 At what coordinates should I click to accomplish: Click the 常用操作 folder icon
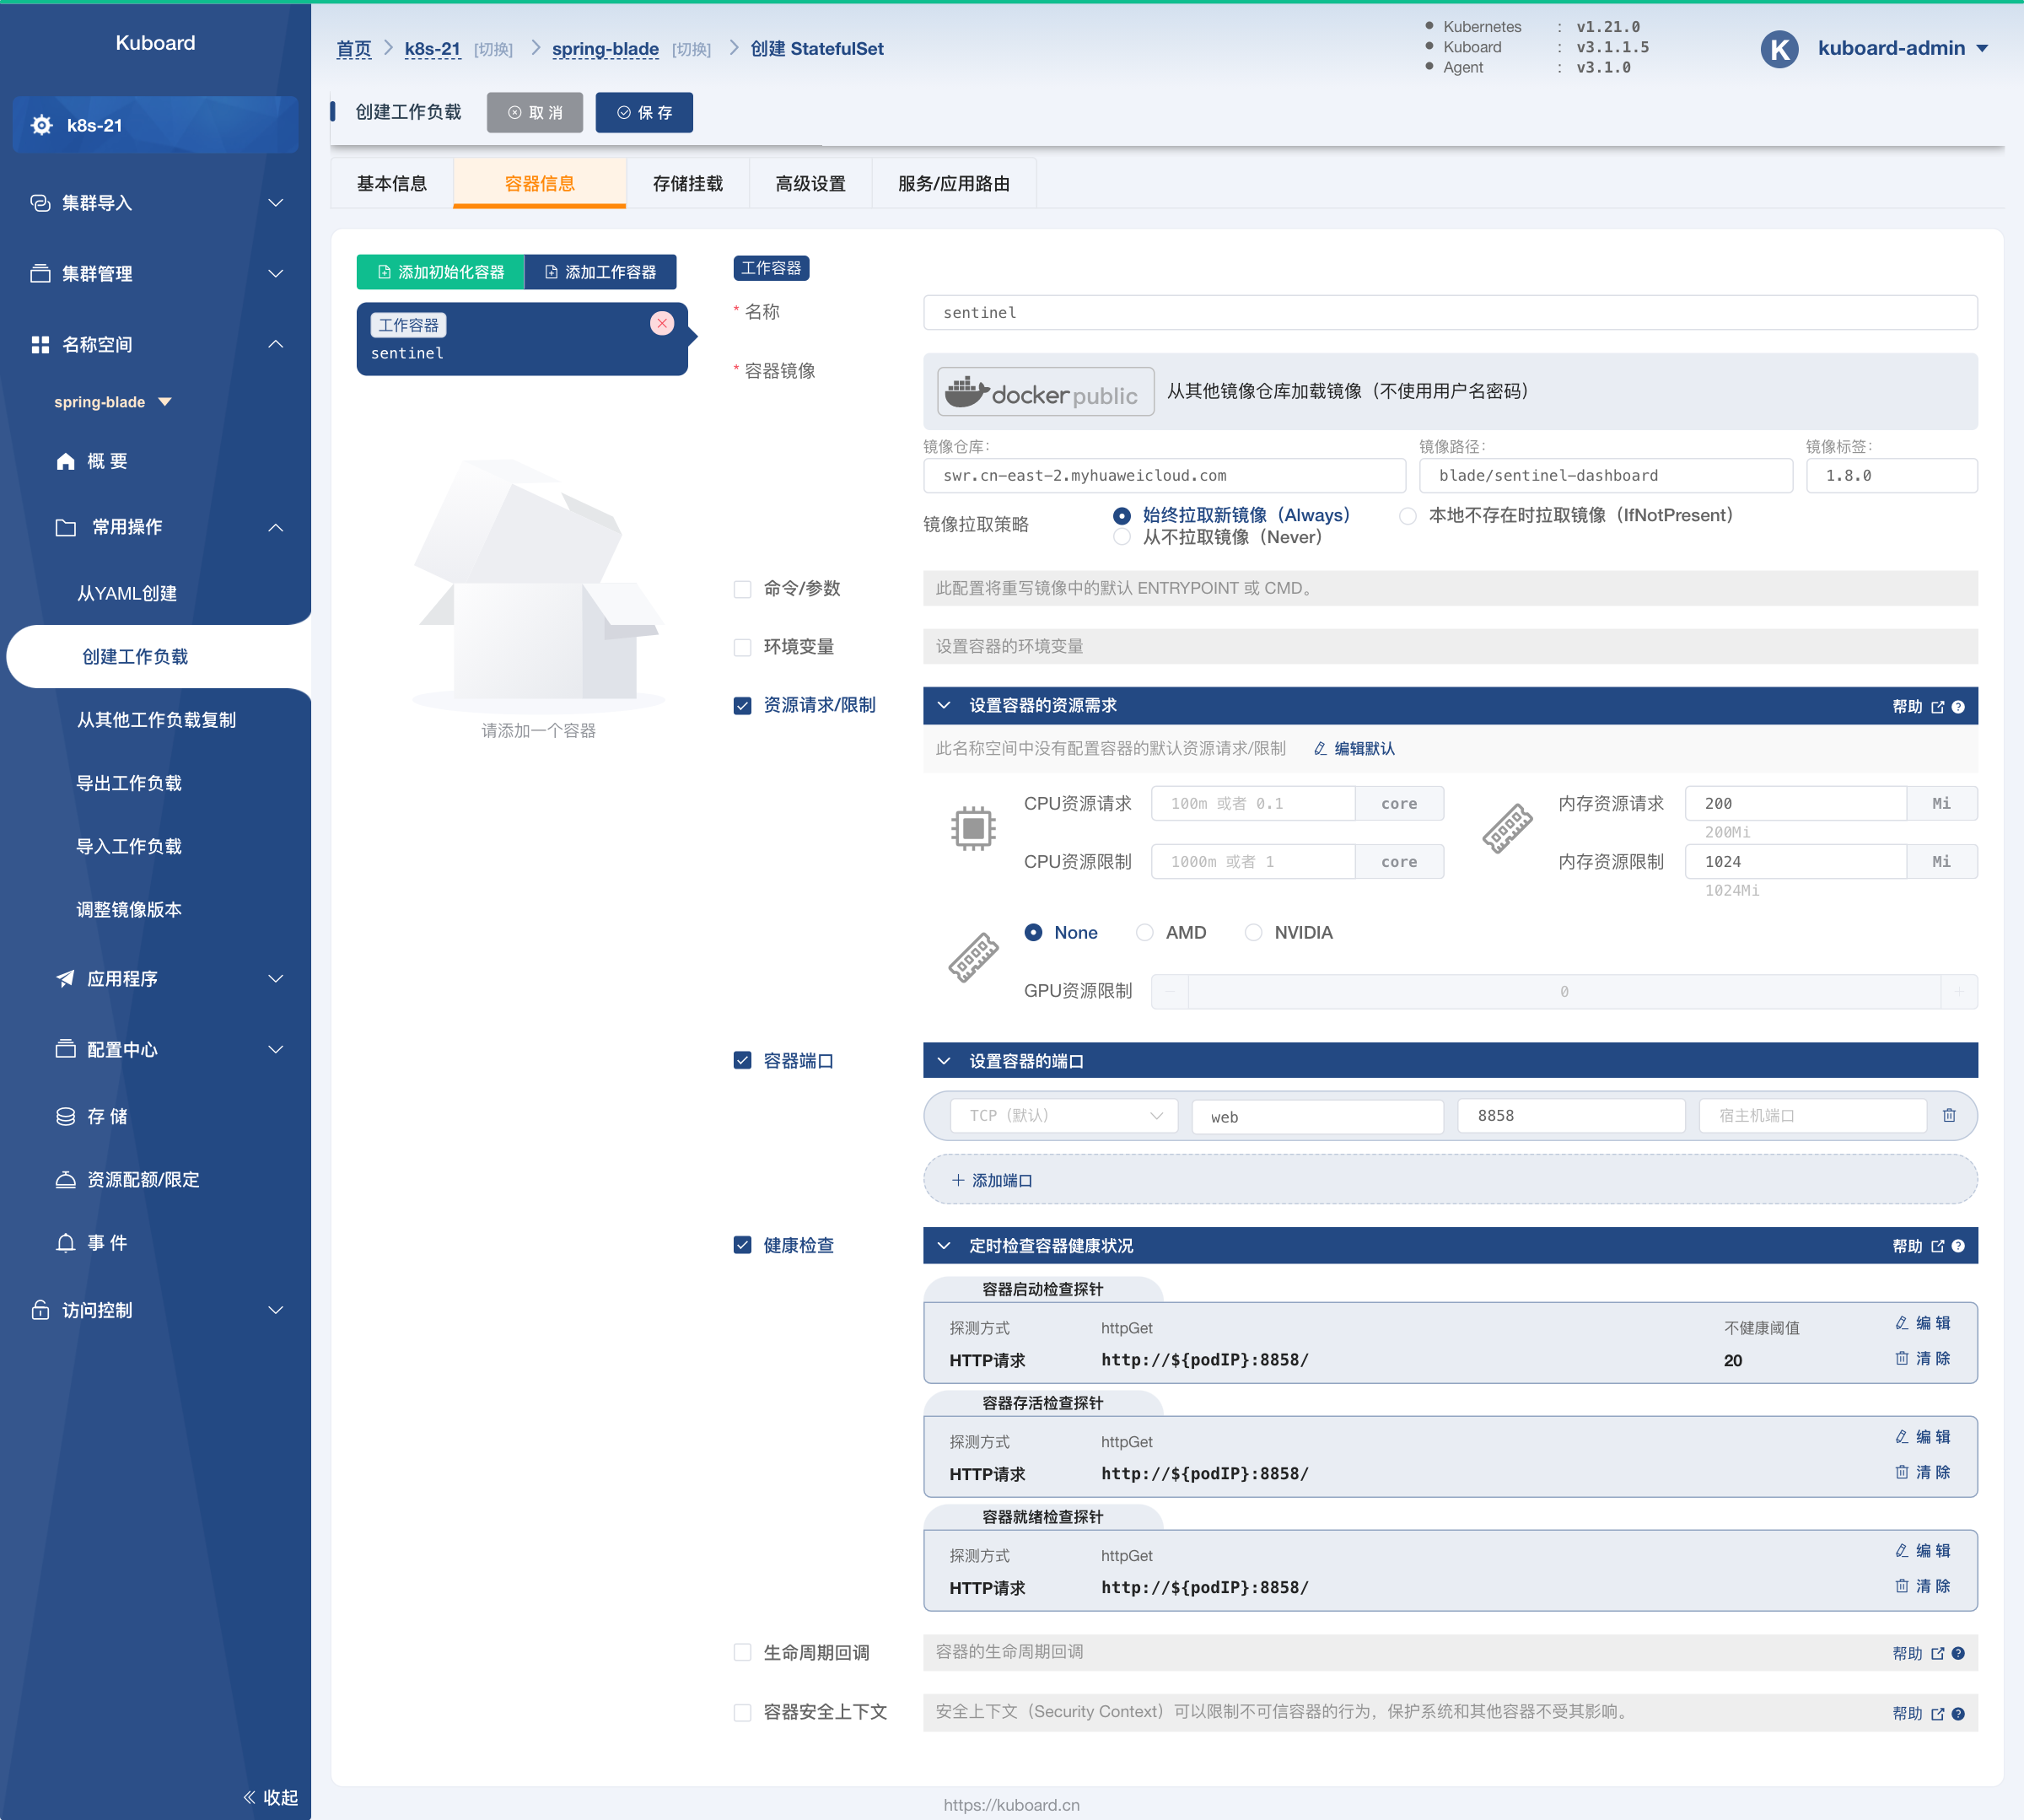point(66,527)
